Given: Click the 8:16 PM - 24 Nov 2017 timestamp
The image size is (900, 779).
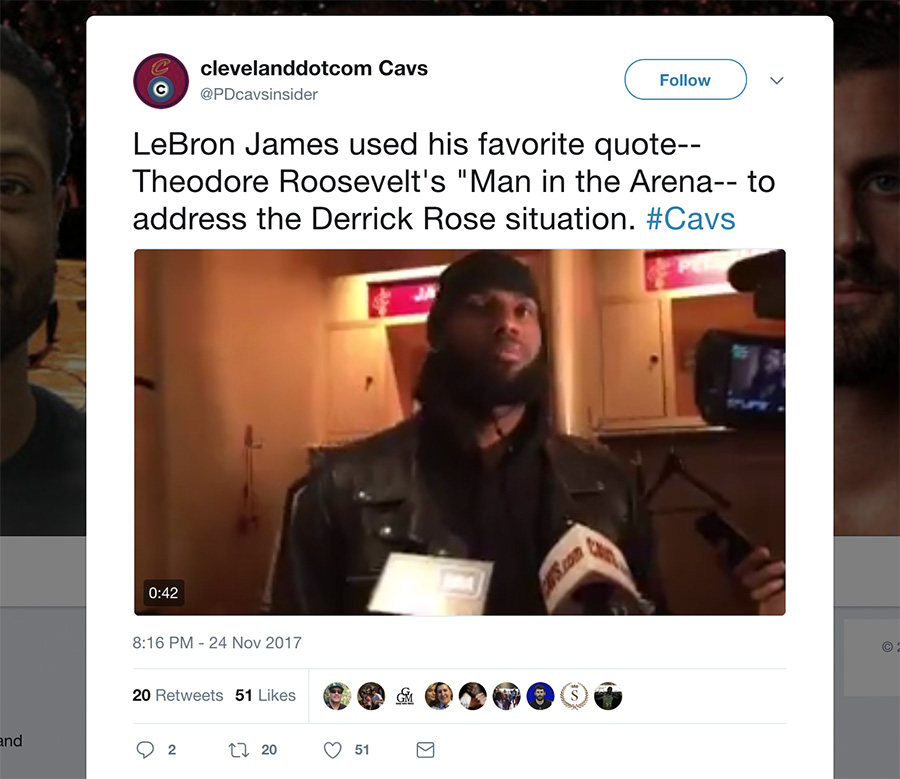Looking at the screenshot, I should tap(217, 642).
